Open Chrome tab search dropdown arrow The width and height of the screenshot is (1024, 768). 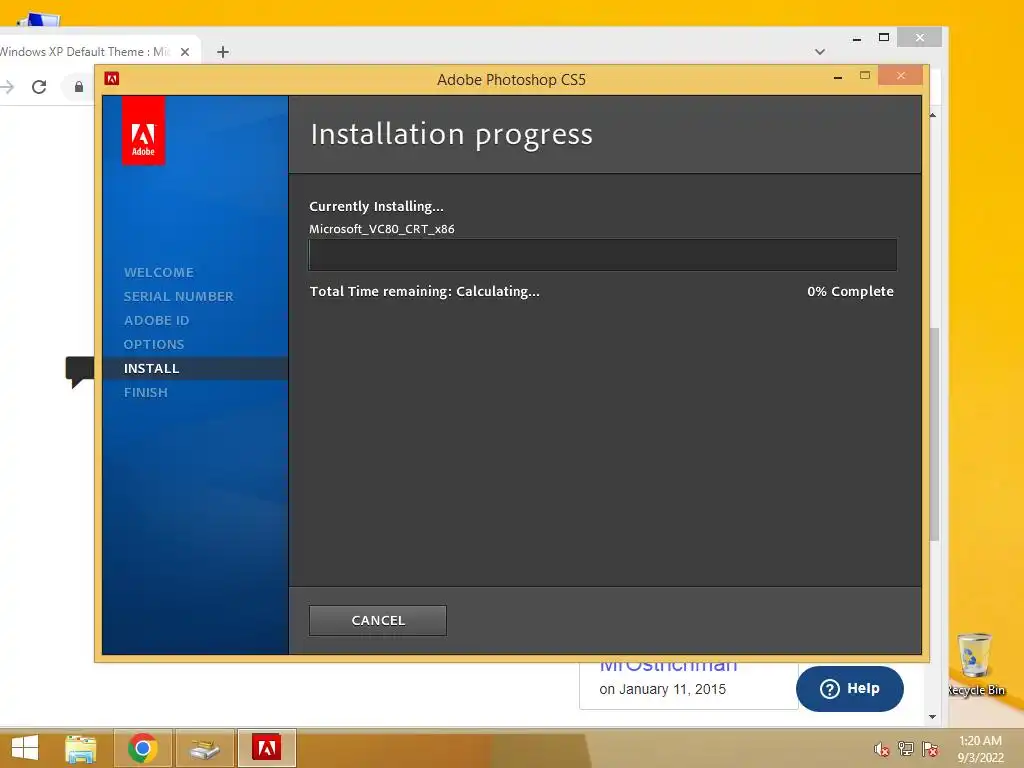coord(820,52)
